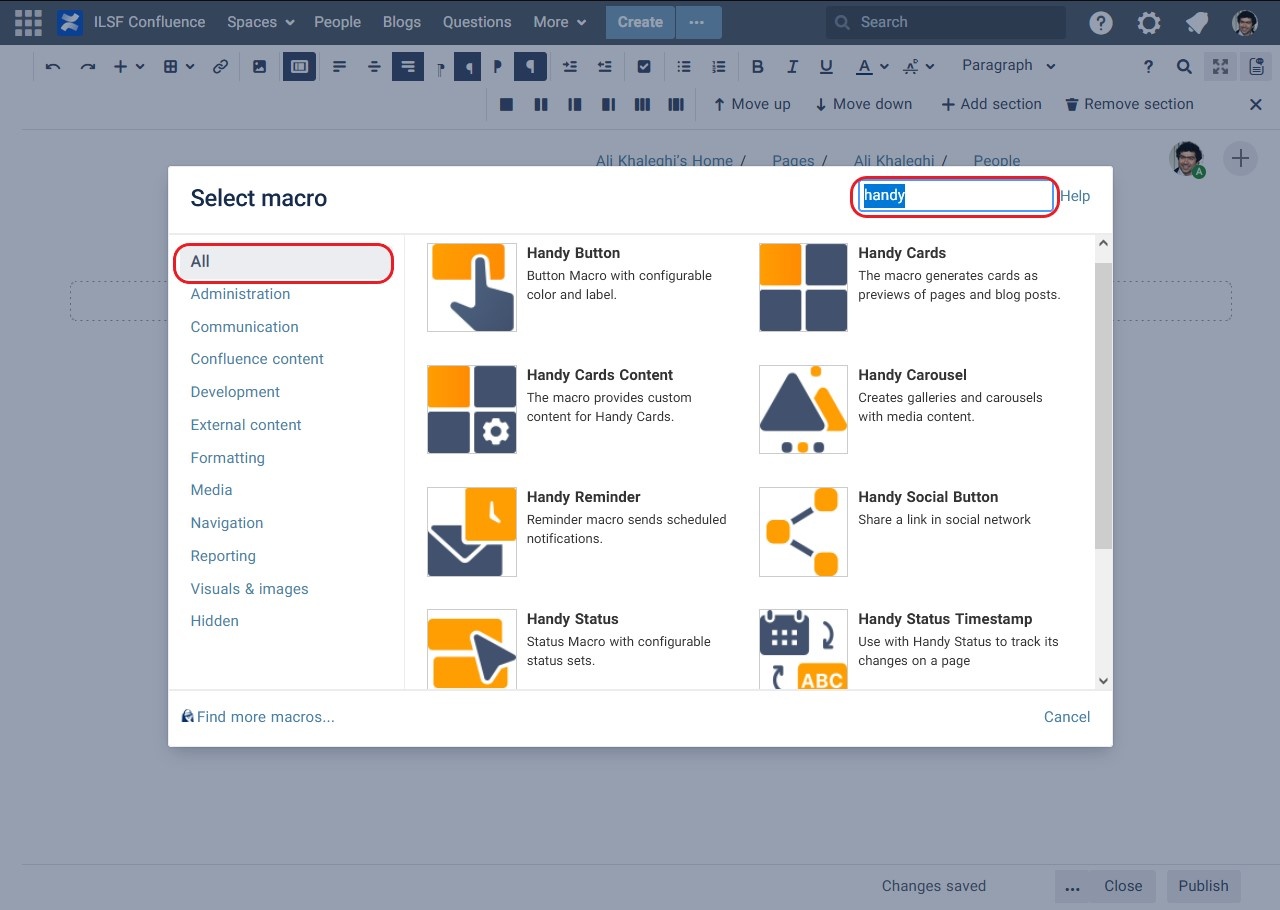
Task: Open the settings gear in header
Action: coord(1149,22)
